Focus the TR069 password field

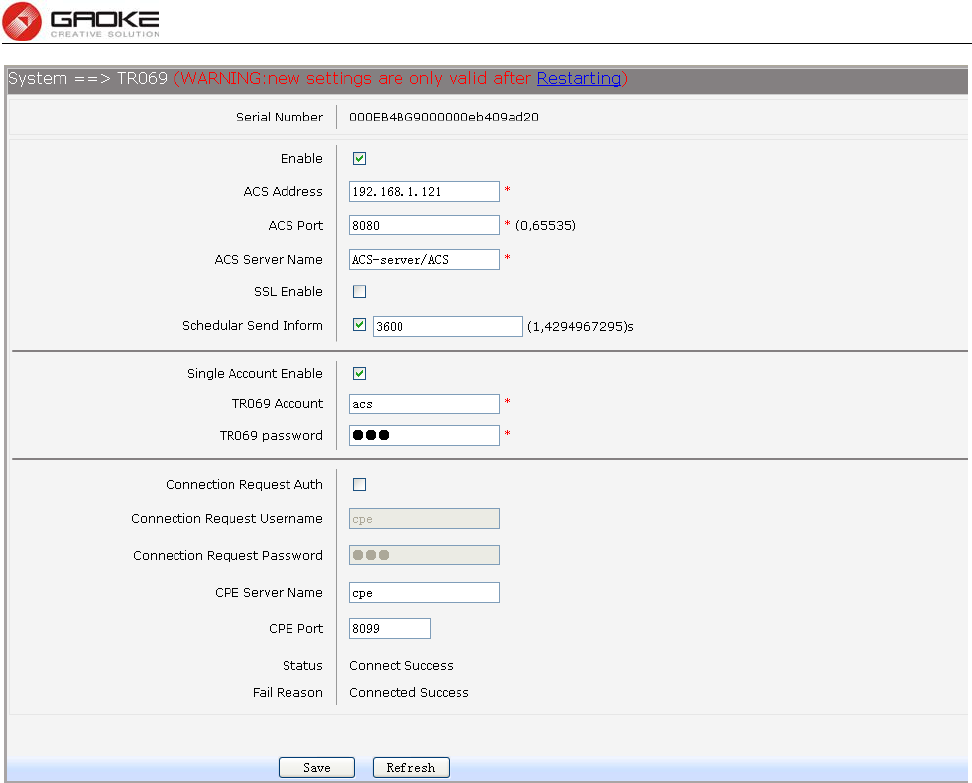(x=424, y=435)
